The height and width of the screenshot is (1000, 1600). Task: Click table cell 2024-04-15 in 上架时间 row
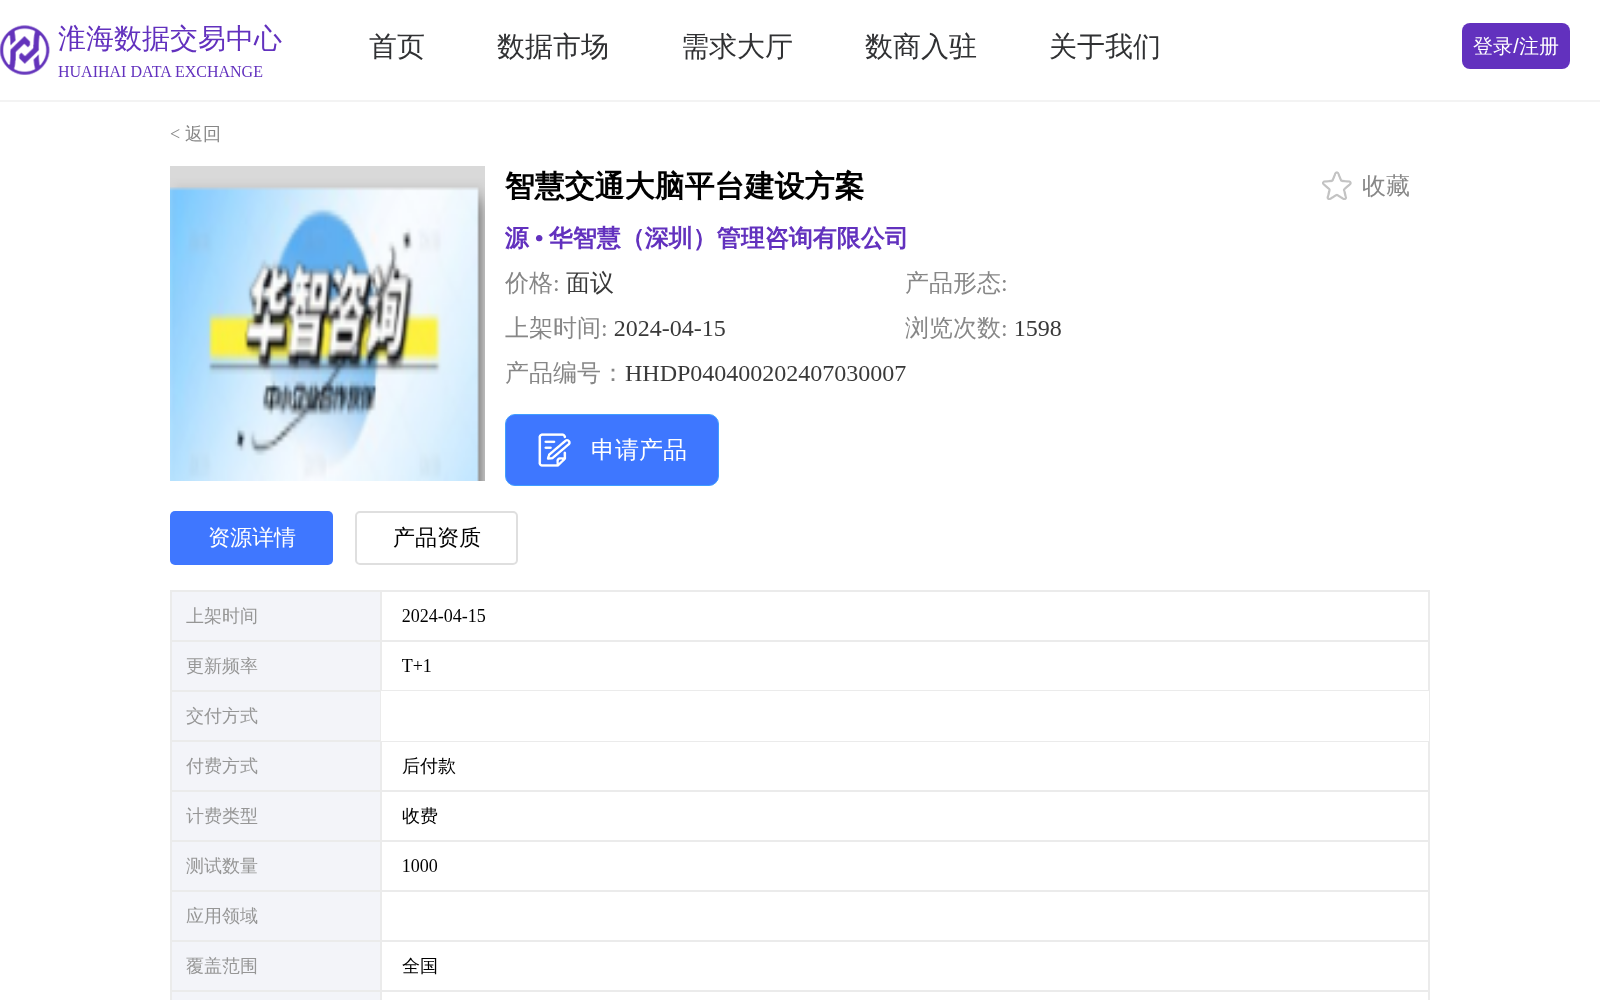[x=444, y=616]
